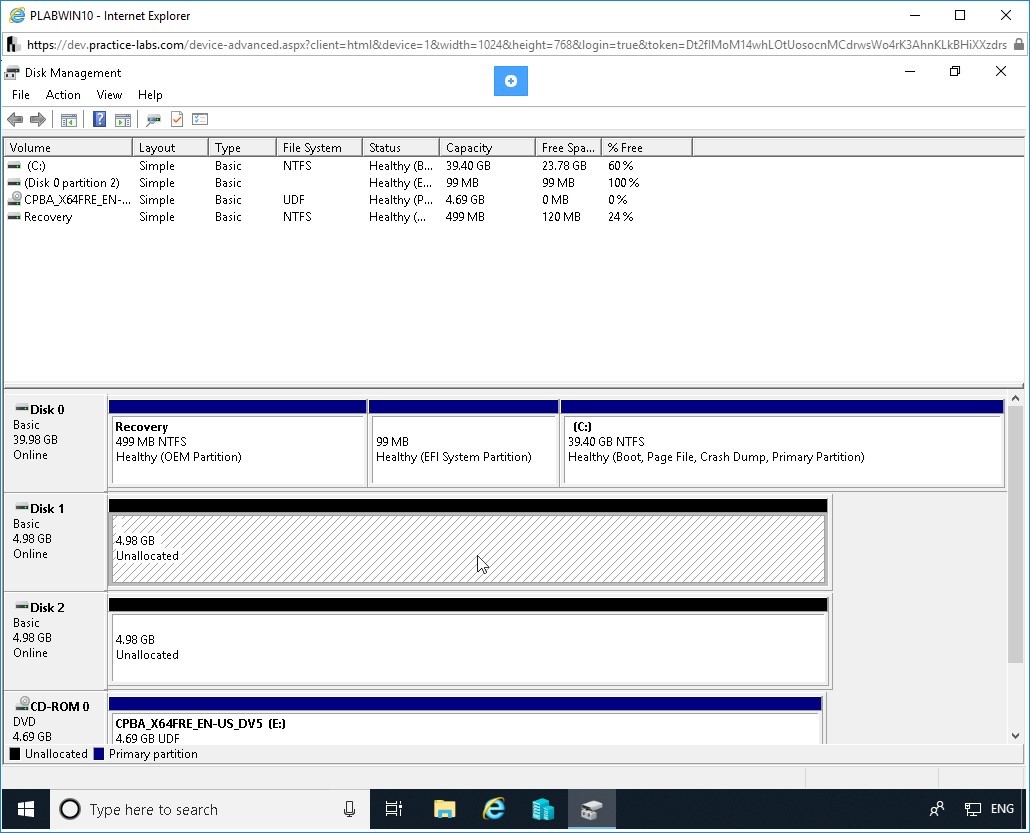Click the Unallocated black legend swatch
The image size is (1030, 833).
[x=15, y=754]
